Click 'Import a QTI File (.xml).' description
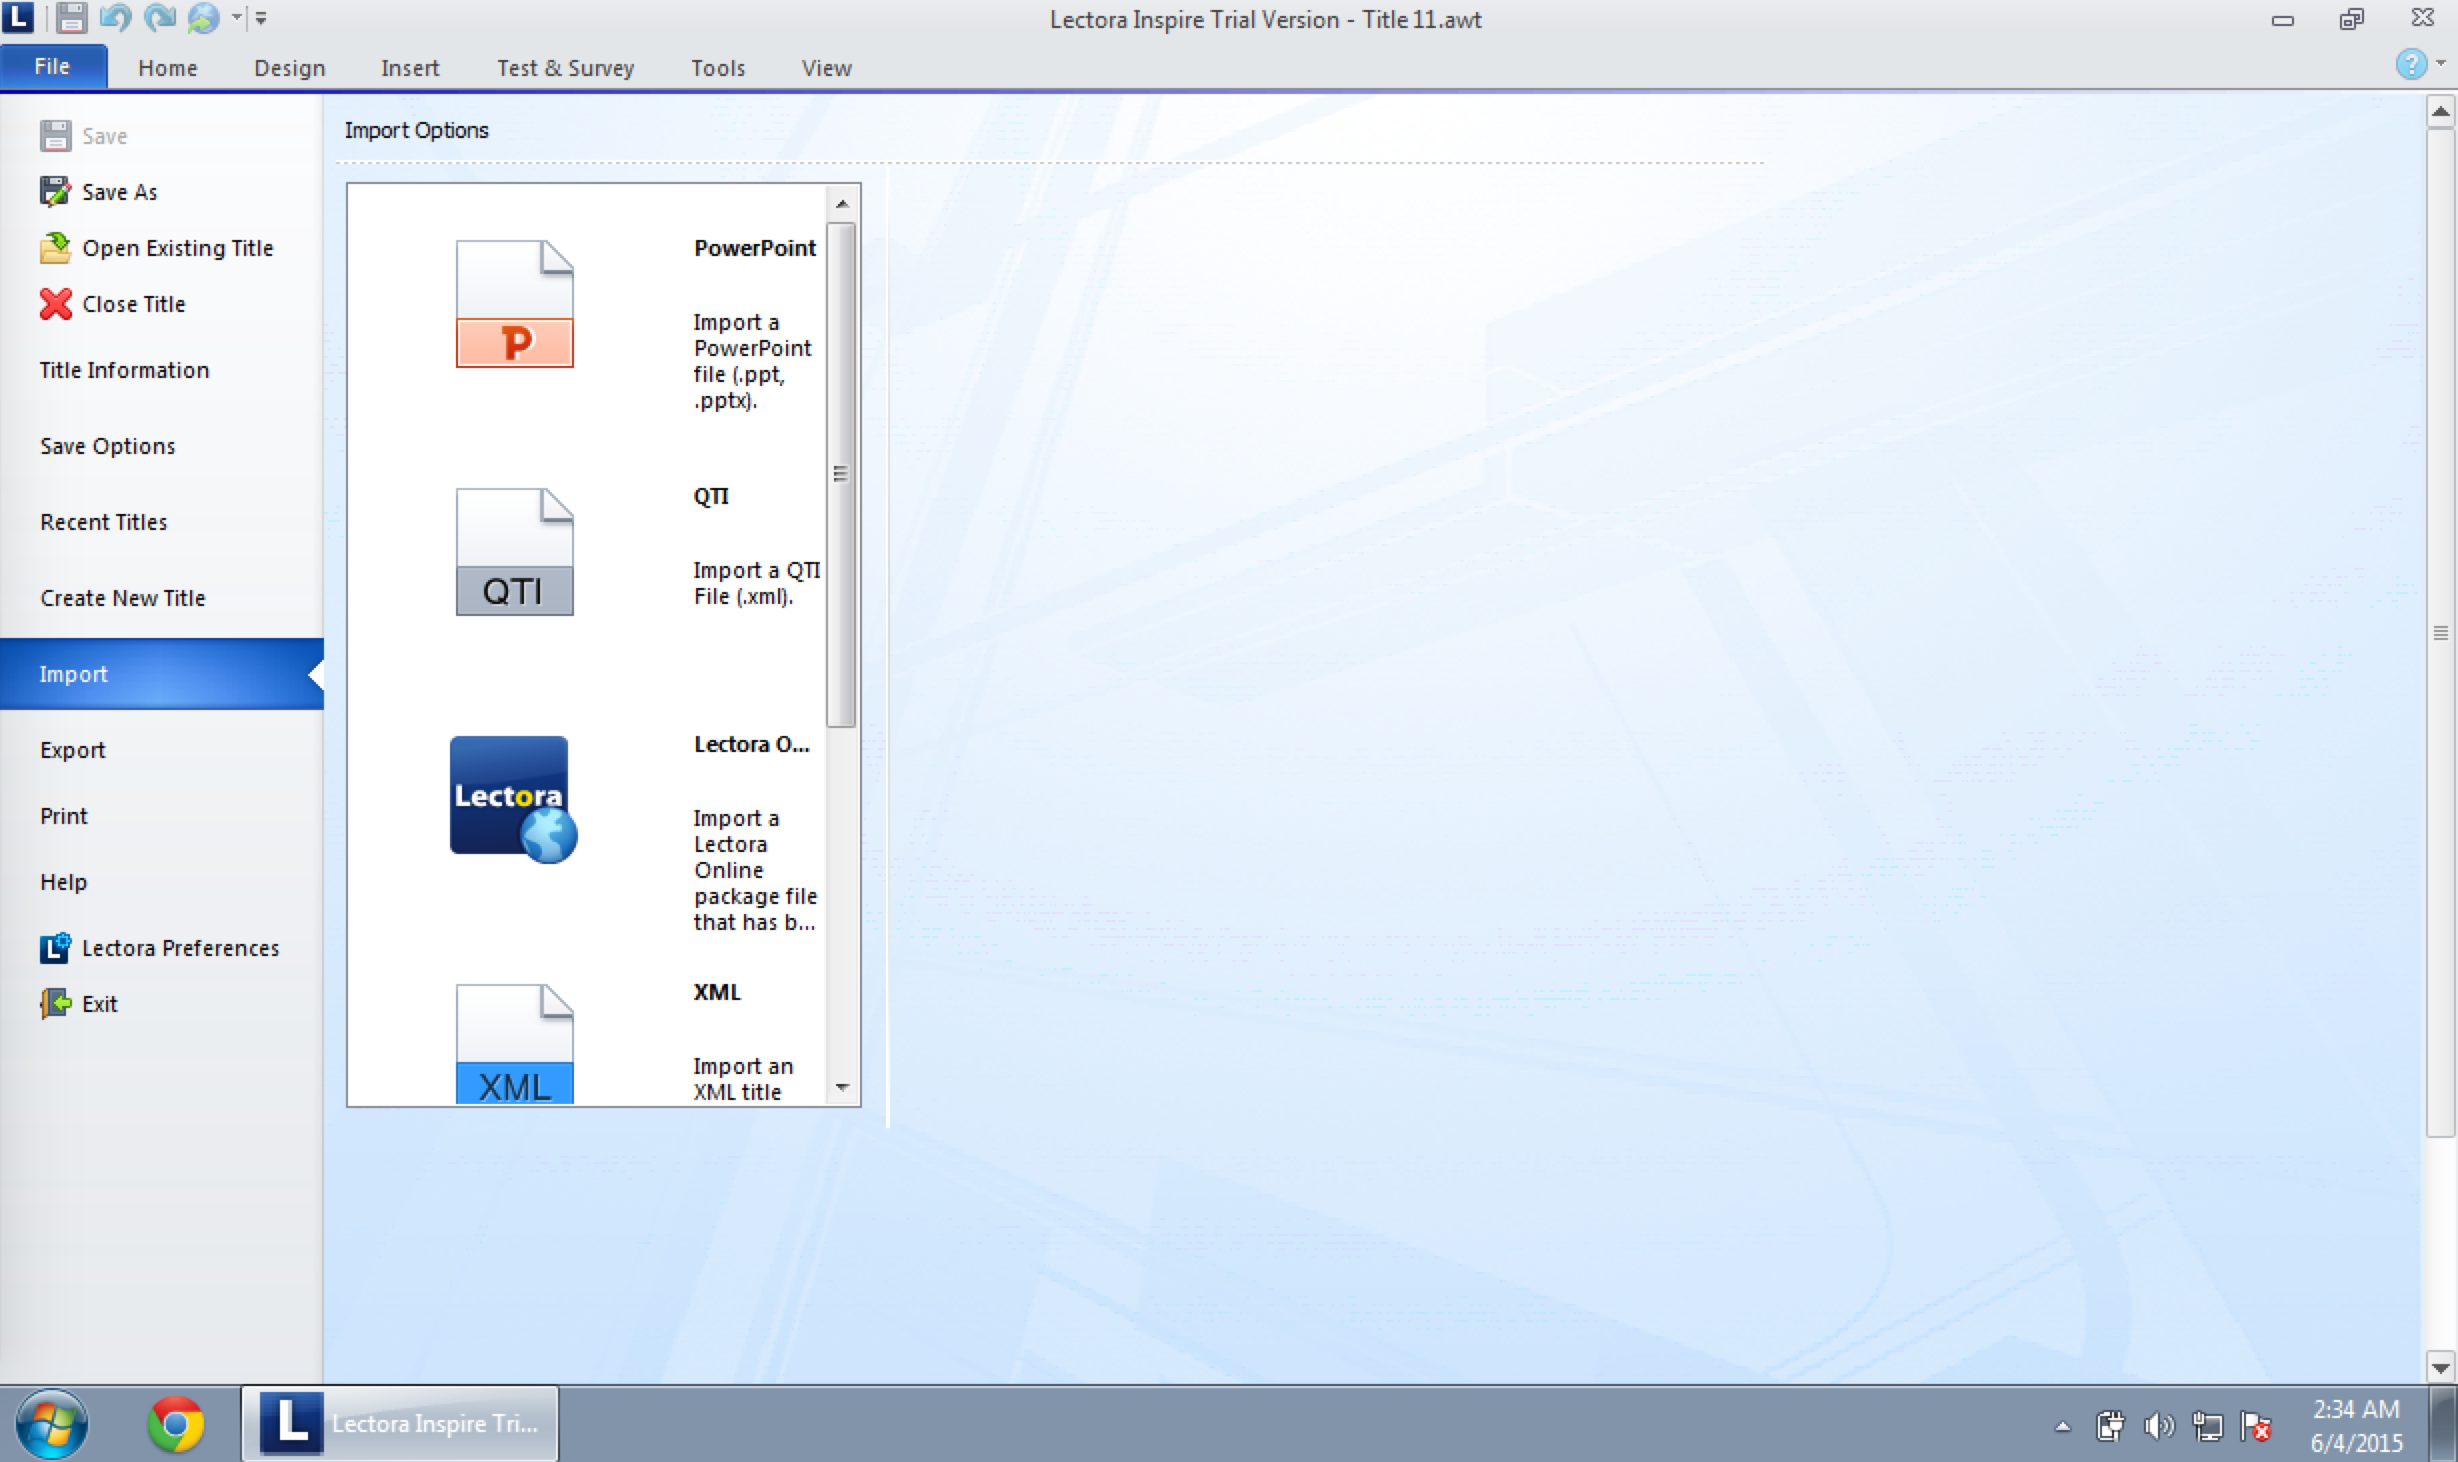This screenshot has height=1462, width=2458. (x=757, y=583)
